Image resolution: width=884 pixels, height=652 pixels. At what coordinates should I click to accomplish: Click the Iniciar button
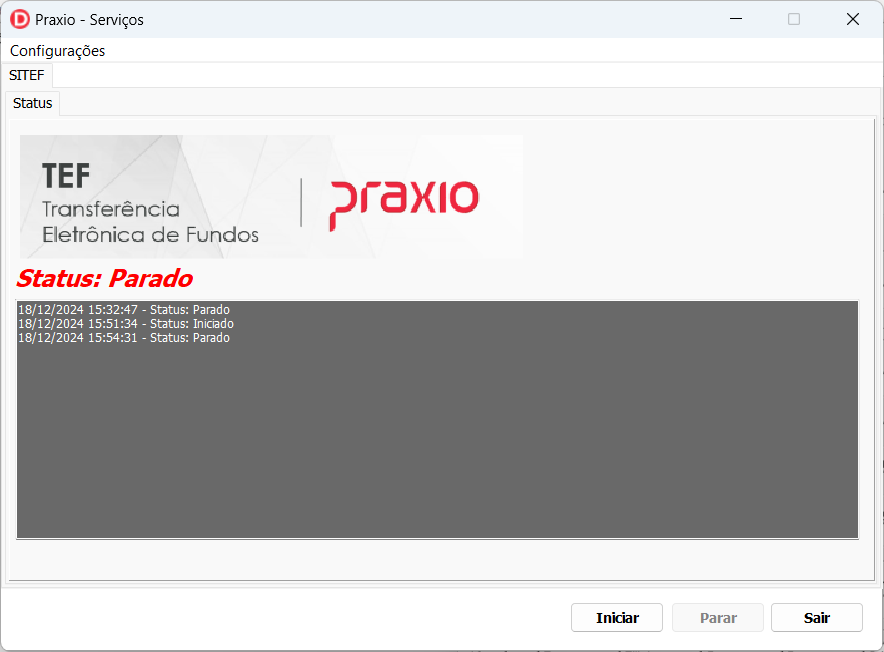pyautogui.click(x=617, y=618)
